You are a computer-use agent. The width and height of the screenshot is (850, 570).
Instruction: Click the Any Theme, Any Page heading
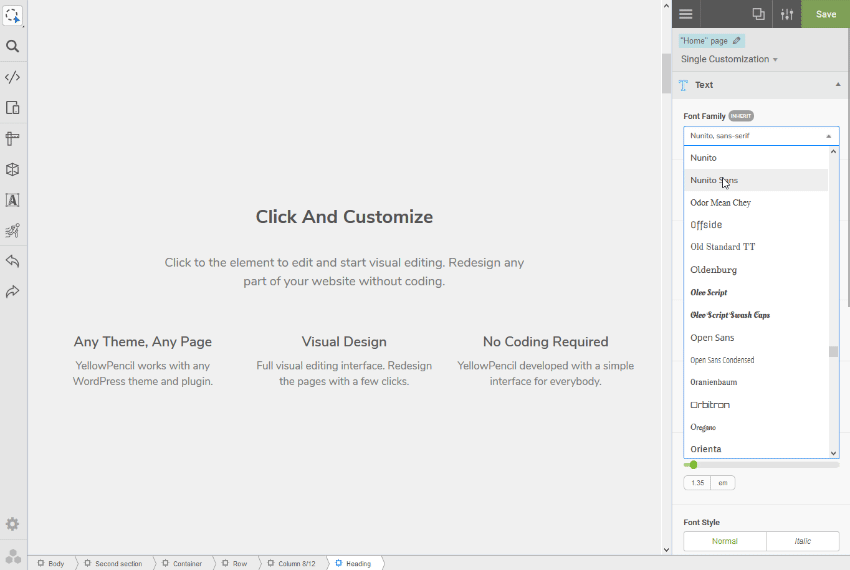pos(143,342)
